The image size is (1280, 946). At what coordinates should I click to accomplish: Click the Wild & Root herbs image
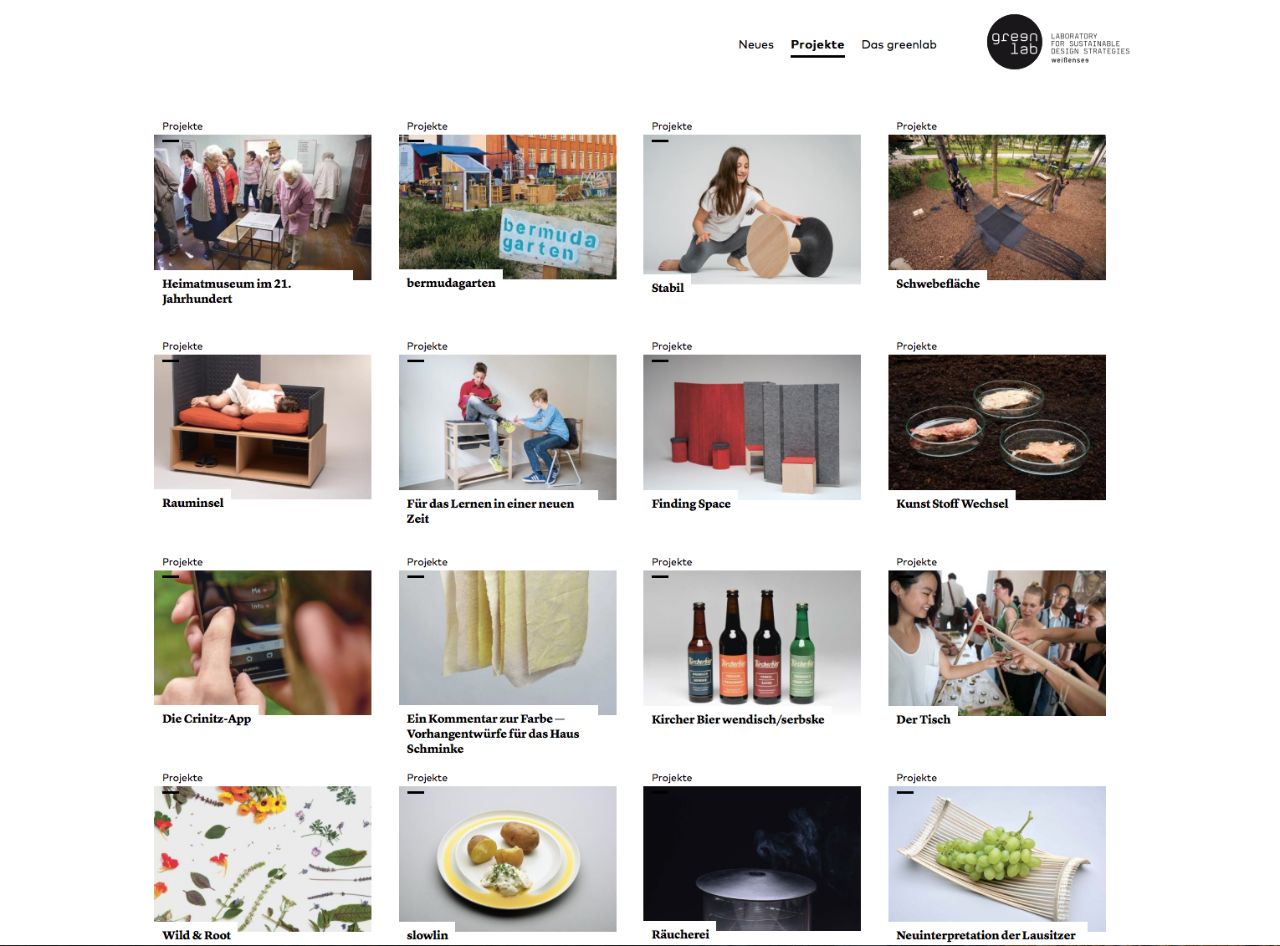(262, 858)
